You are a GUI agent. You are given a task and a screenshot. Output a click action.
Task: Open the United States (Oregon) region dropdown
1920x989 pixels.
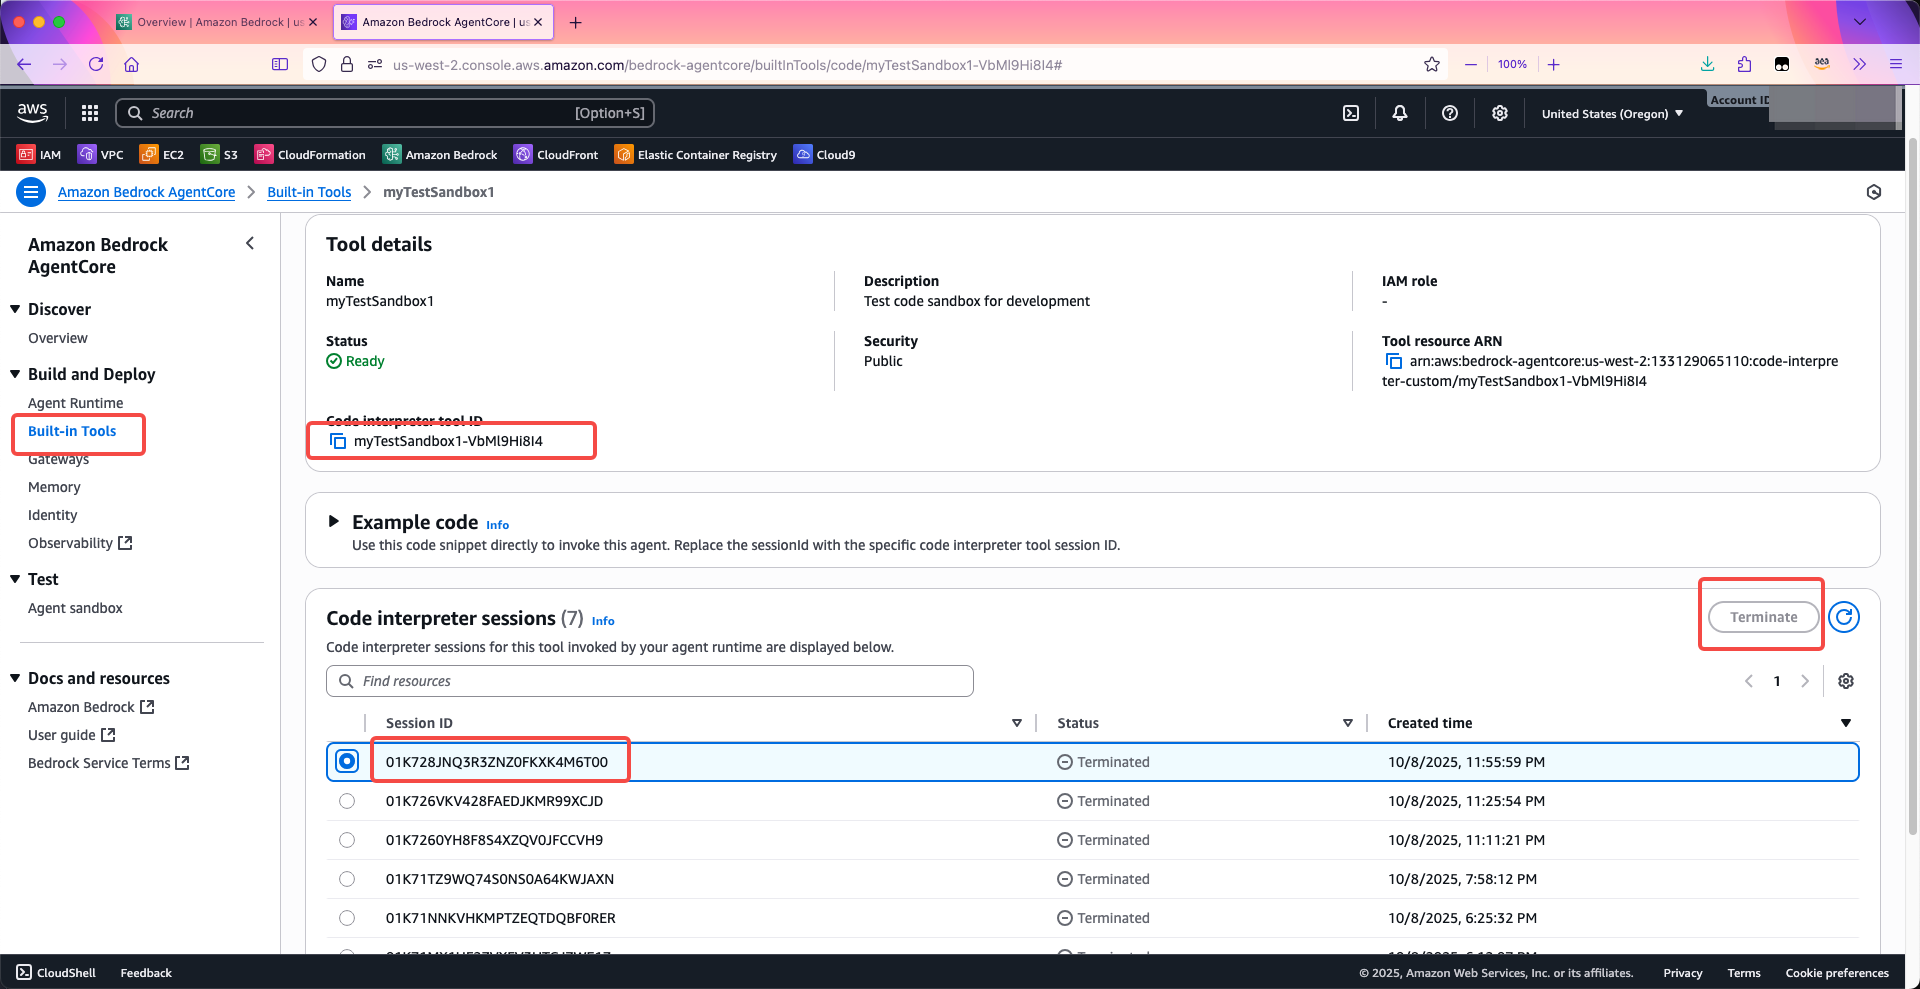1611,114
